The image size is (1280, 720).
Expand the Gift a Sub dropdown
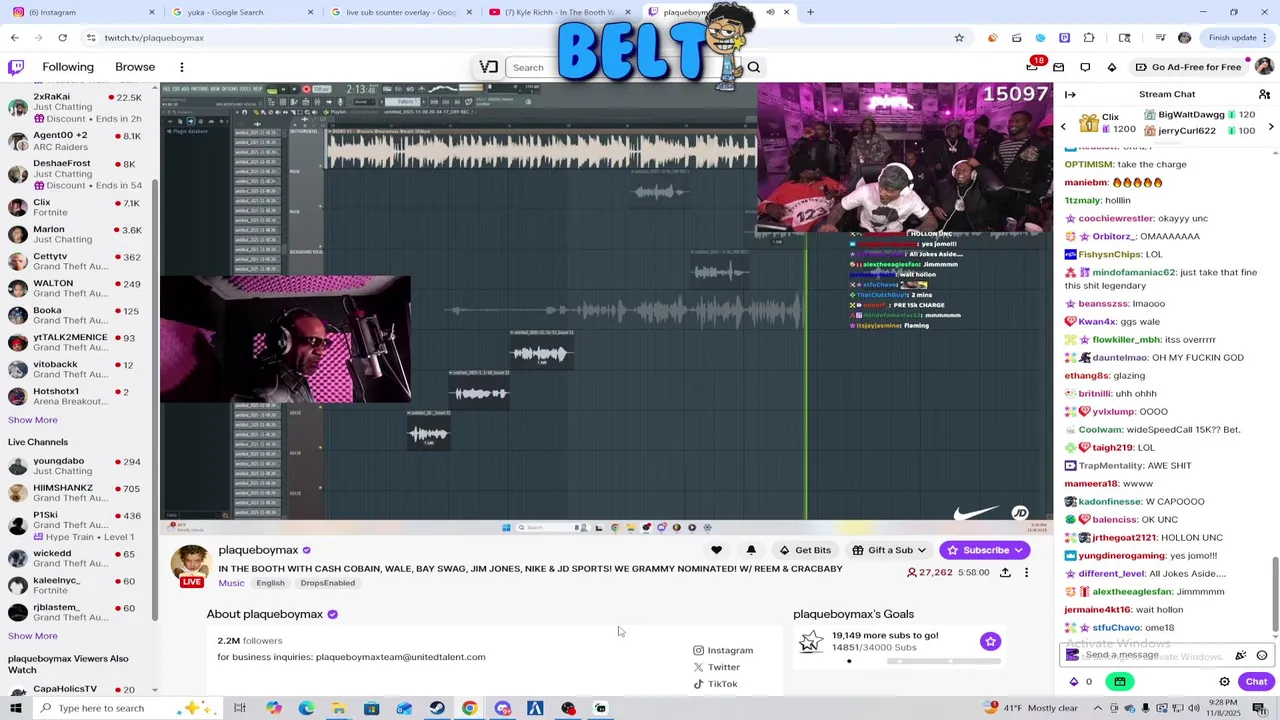(x=921, y=550)
